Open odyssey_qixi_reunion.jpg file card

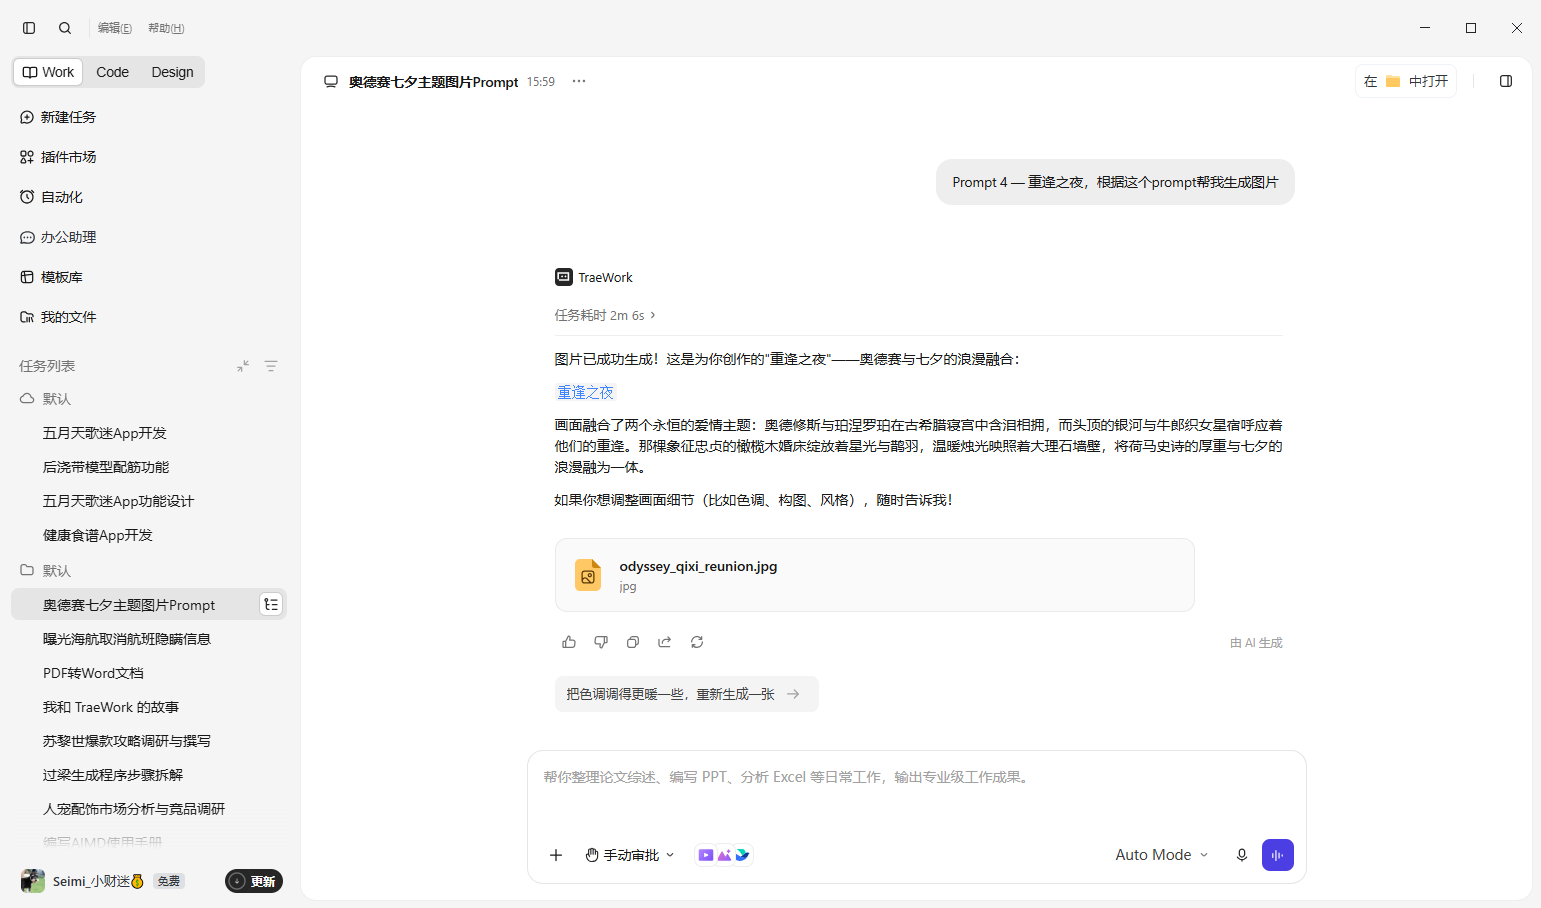coord(875,575)
